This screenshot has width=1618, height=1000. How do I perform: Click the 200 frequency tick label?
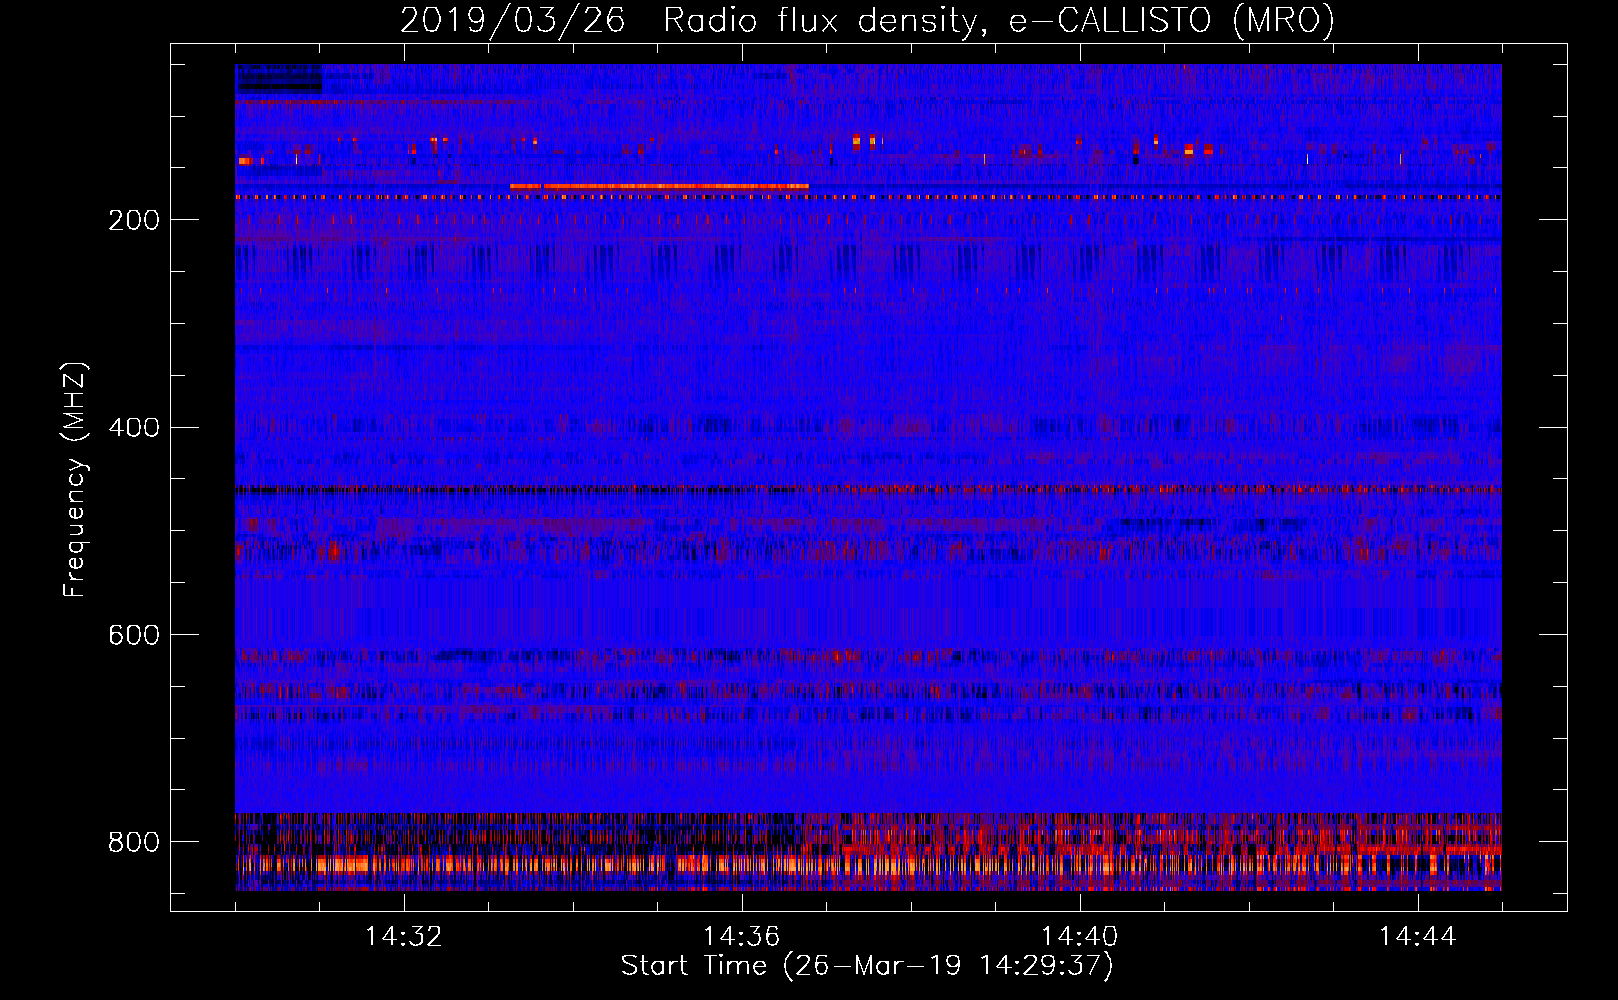point(134,220)
